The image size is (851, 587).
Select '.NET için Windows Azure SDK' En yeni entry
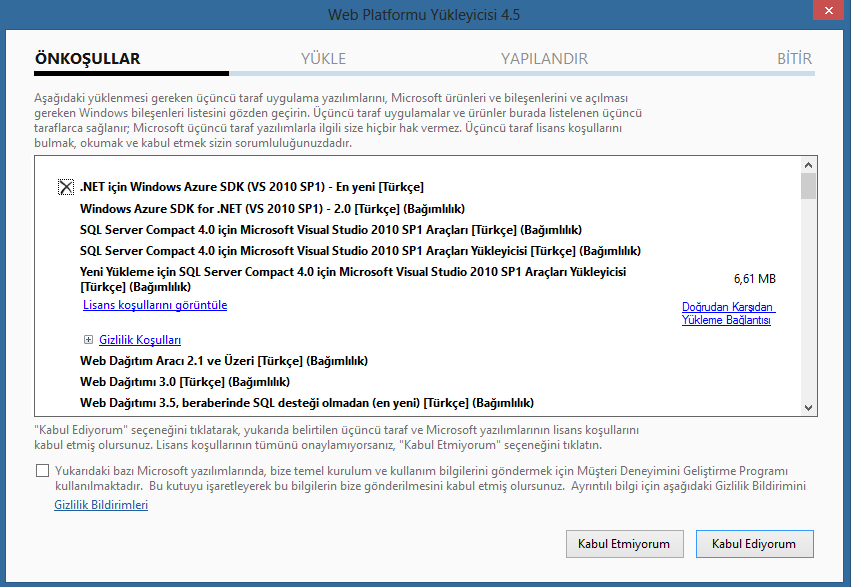[252, 187]
